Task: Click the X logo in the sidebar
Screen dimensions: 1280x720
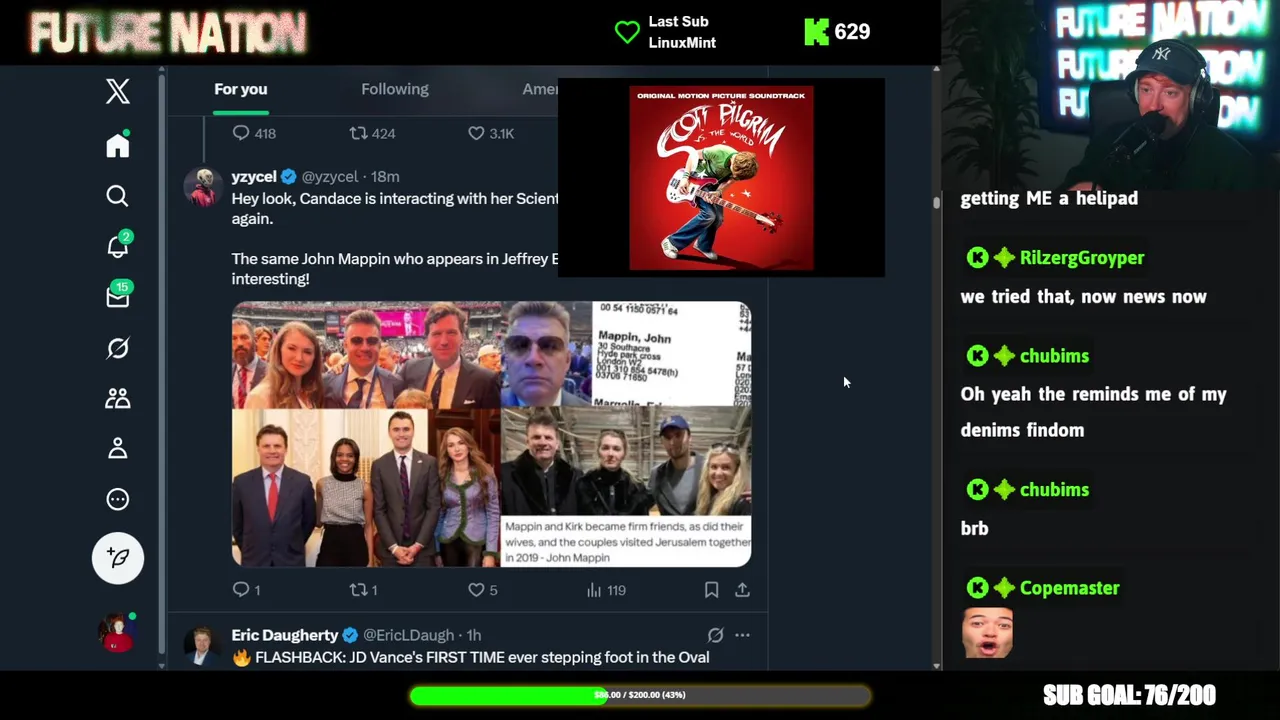Action: (x=118, y=91)
